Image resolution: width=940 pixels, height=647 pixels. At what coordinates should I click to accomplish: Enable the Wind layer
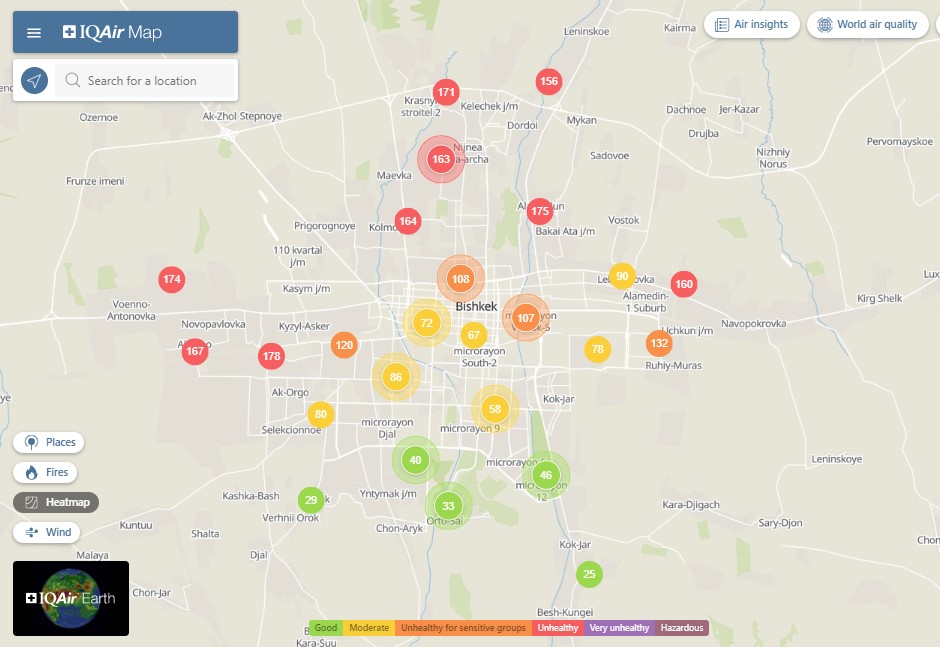pyautogui.click(x=47, y=532)
